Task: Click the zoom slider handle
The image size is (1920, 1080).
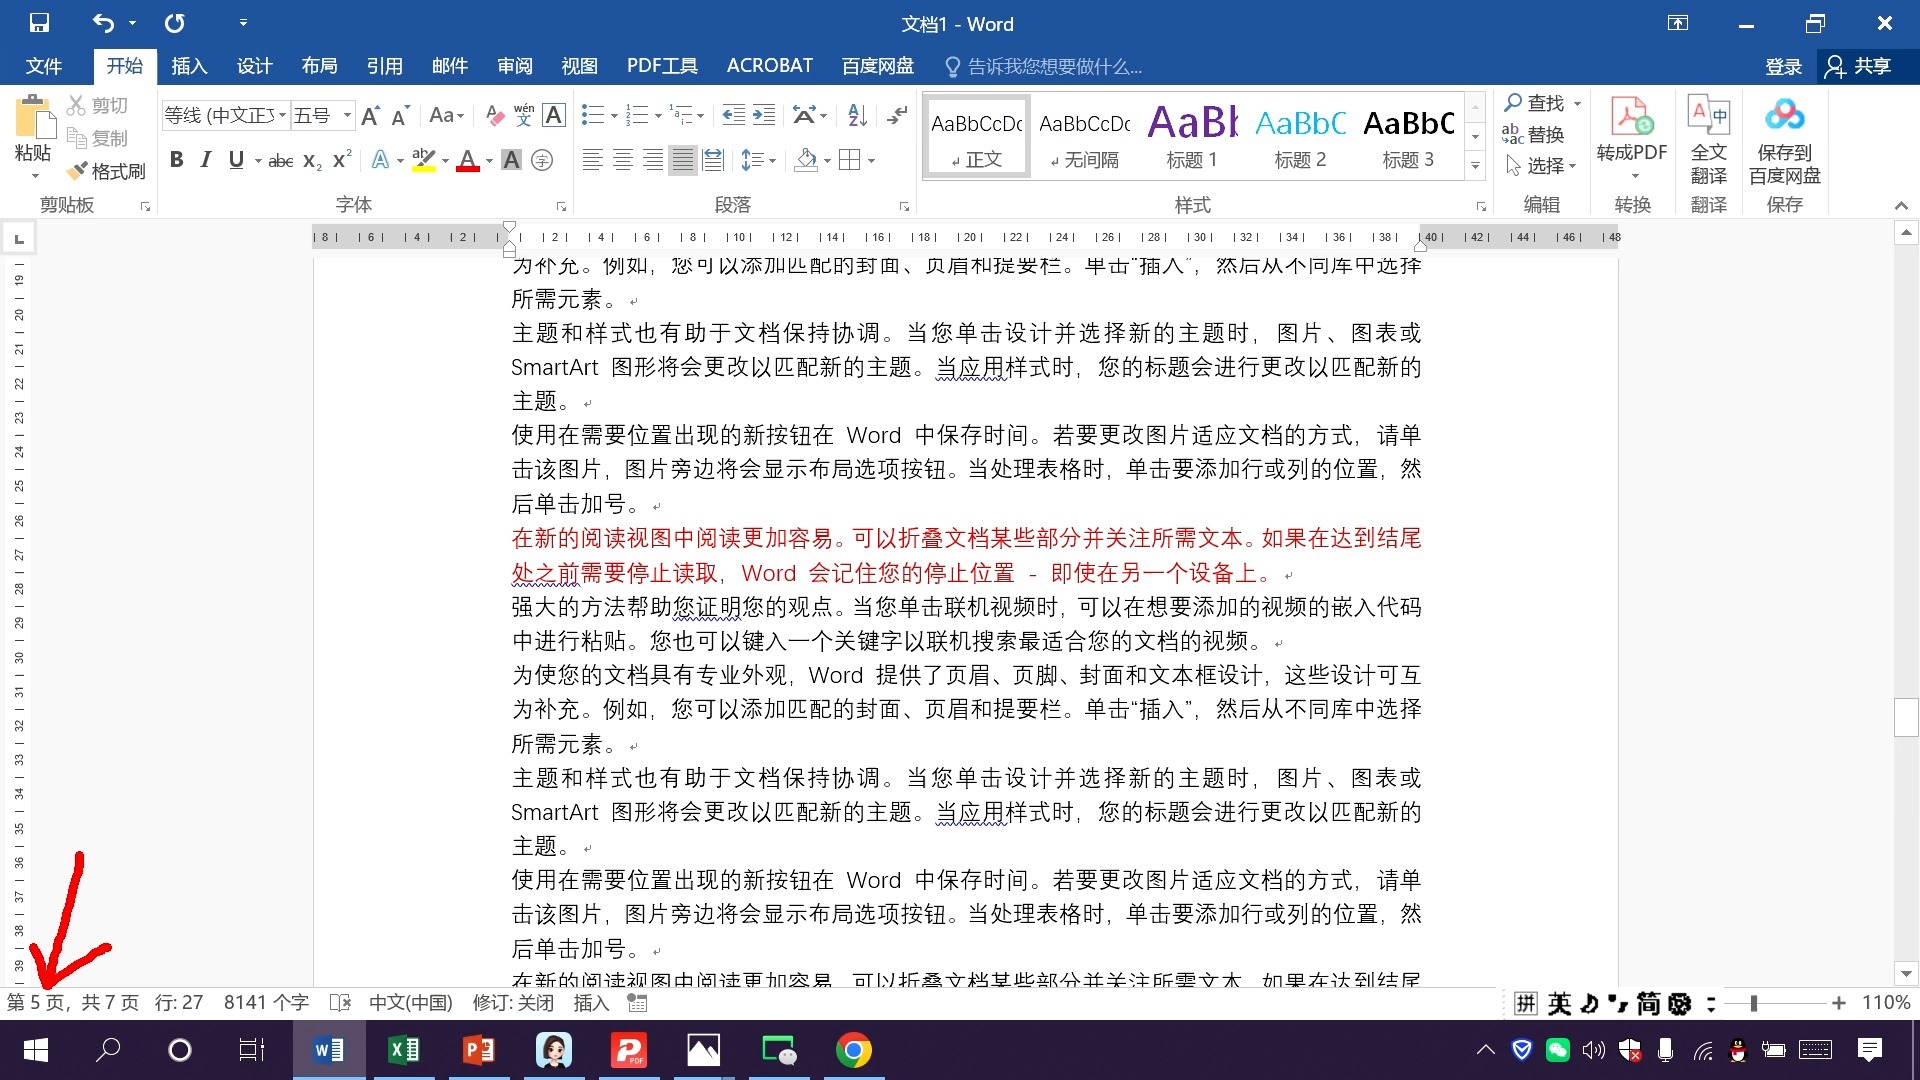Action: coord(1754,1003)
